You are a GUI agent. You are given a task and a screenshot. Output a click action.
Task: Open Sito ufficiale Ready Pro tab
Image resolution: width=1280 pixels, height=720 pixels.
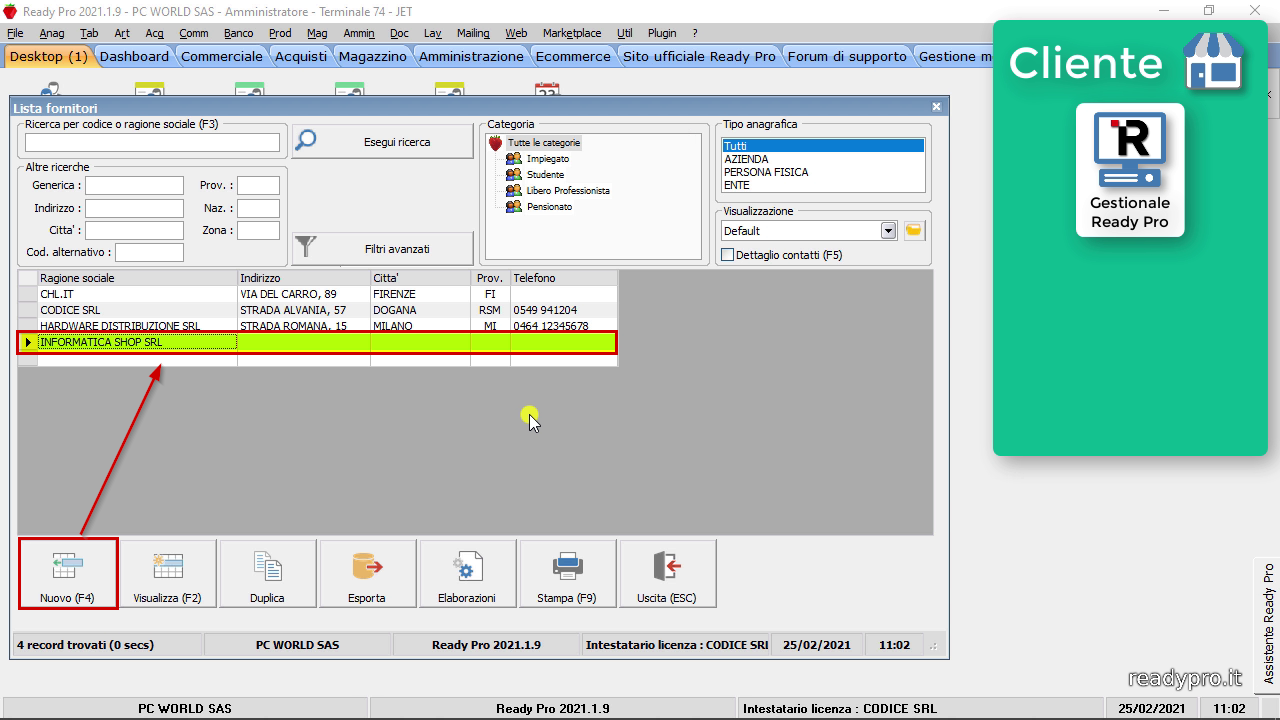(699, 57)
